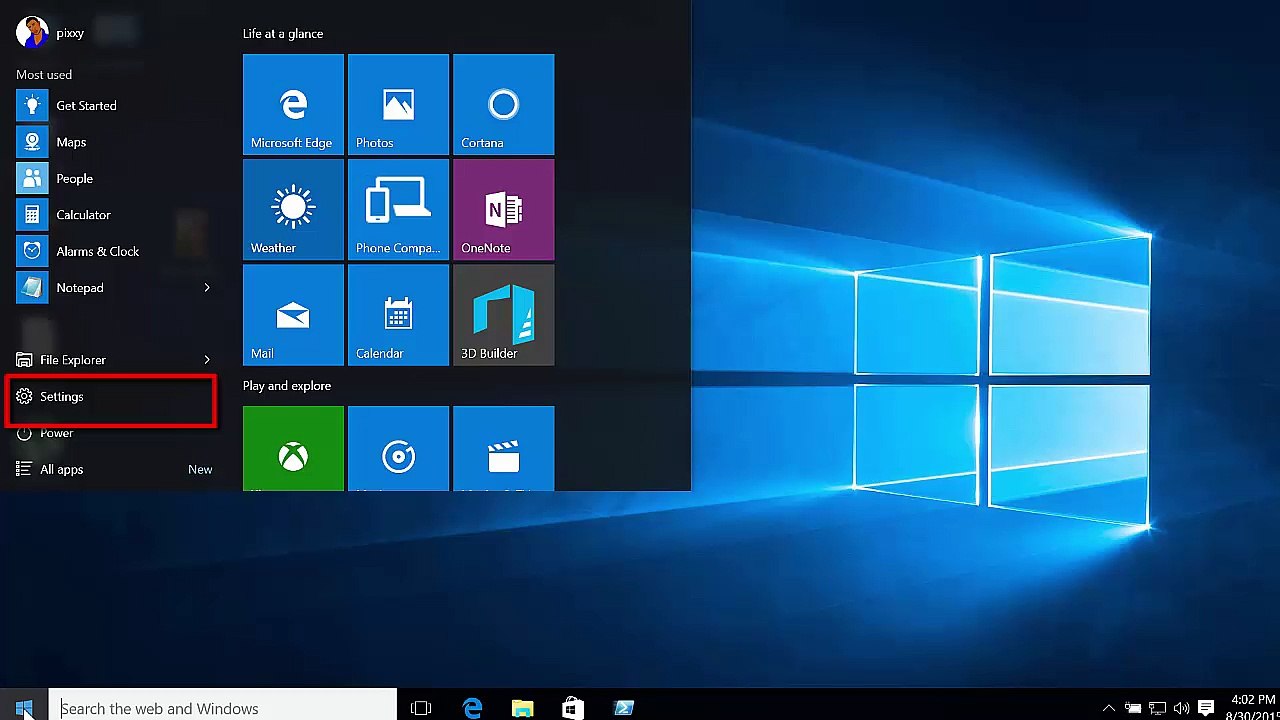The width and height of the screenshot is (1280, 720).
Task: Open Settings from the Start menu
Action: [110, 397]
